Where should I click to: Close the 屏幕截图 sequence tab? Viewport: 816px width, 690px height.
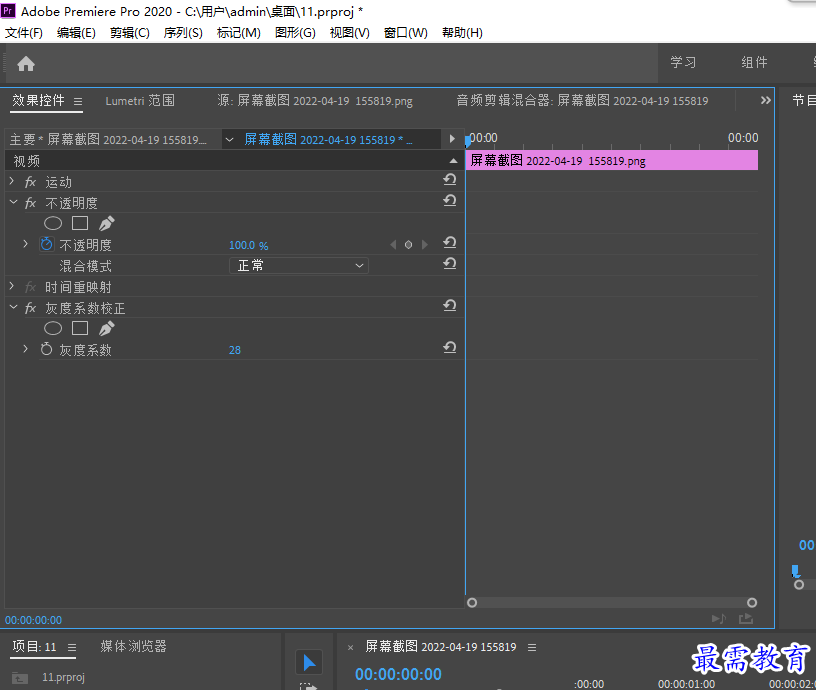click(x=350, y=648)
